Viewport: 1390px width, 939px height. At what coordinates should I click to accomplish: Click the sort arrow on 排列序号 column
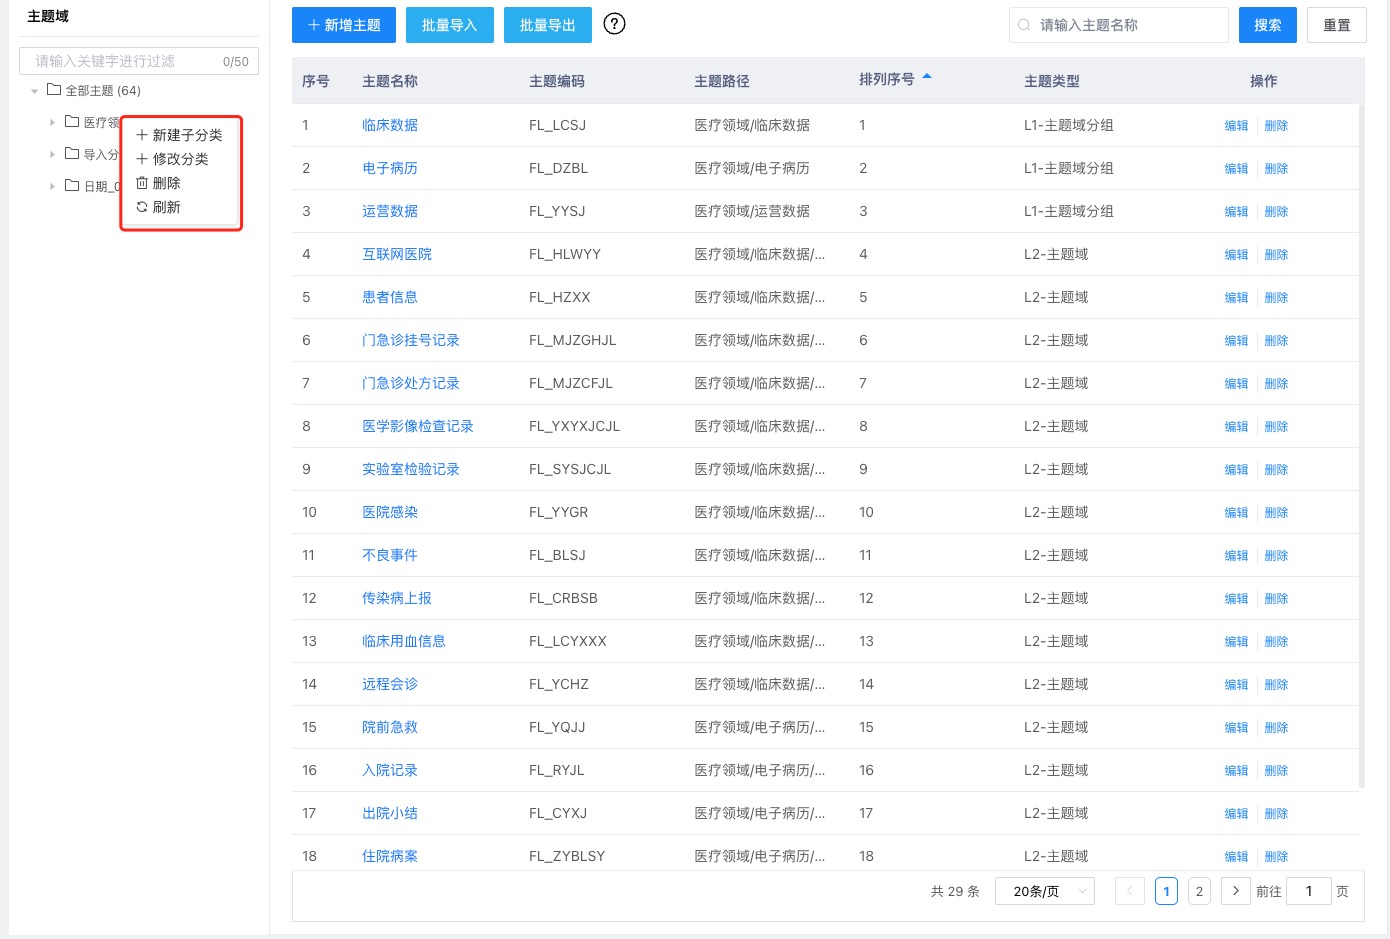tap(927, 77)
